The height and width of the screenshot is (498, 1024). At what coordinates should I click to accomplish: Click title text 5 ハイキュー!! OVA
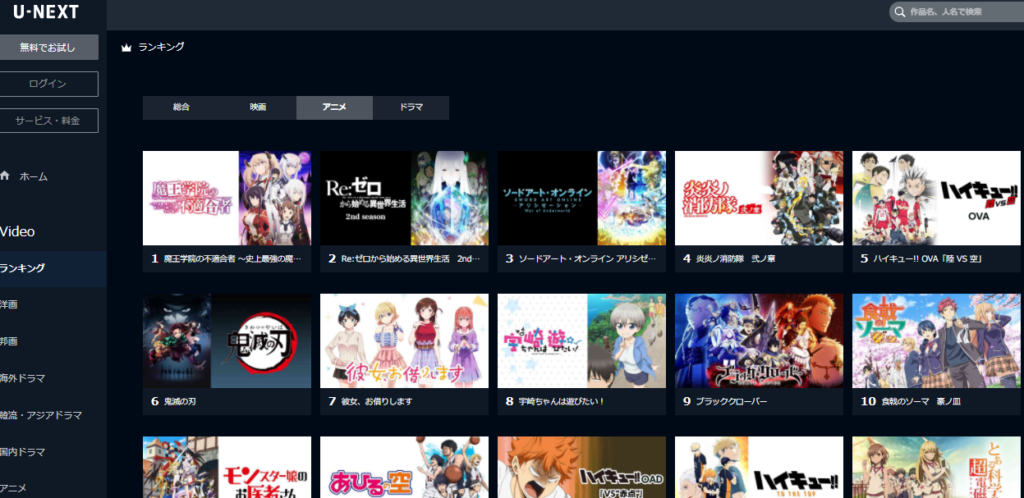click(x=922, y=259)
